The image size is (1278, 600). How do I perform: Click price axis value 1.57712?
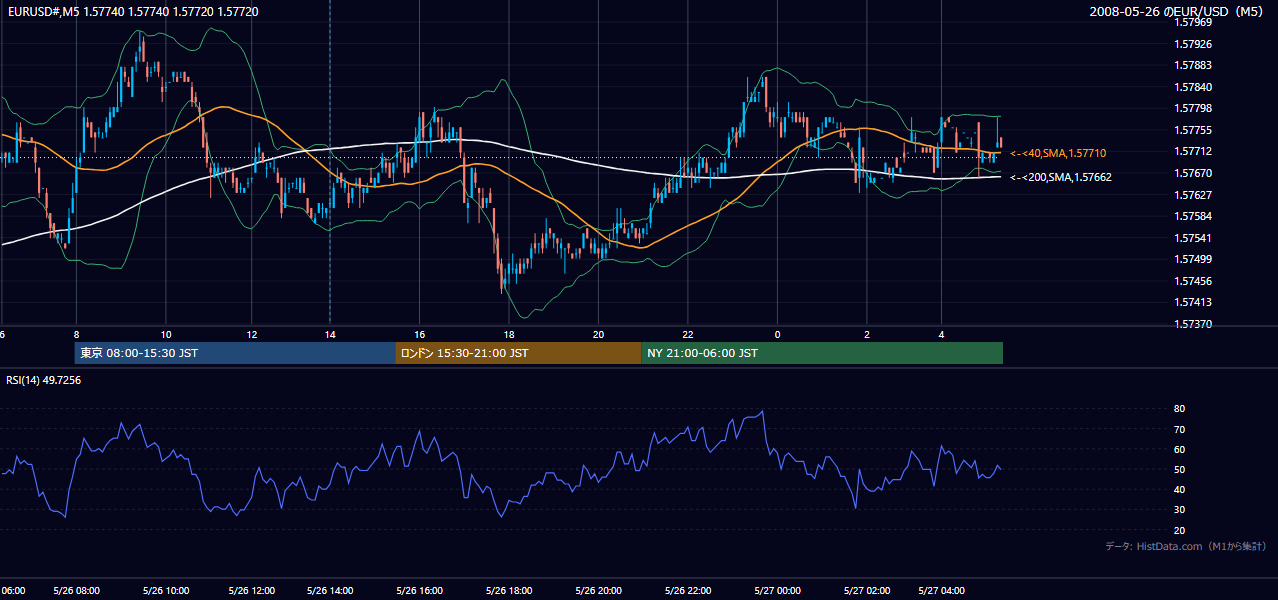tap(1193, 152)
